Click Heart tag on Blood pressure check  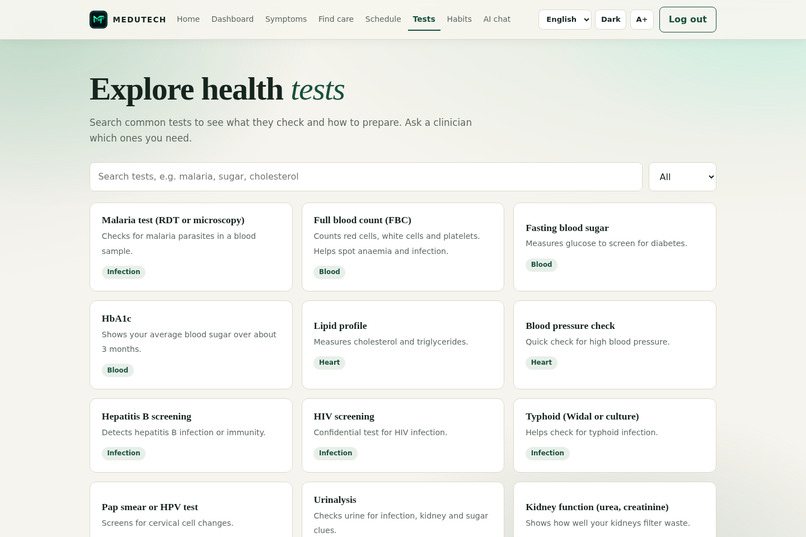click(x=541, y=362)
